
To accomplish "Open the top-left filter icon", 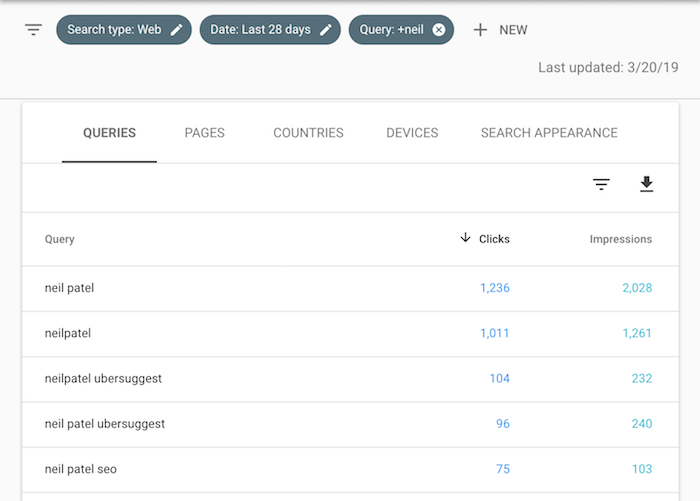I will [33, 30].
